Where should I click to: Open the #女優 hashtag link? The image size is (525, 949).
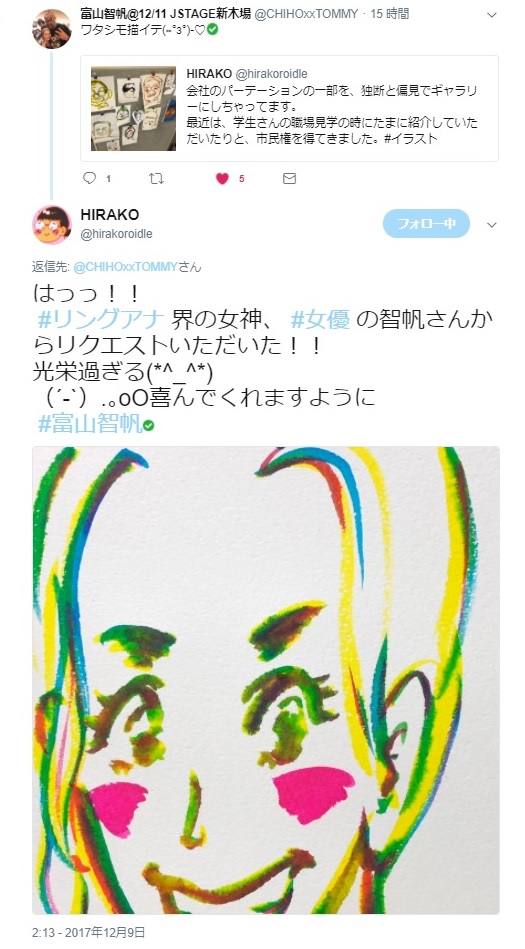coord(320,319)
